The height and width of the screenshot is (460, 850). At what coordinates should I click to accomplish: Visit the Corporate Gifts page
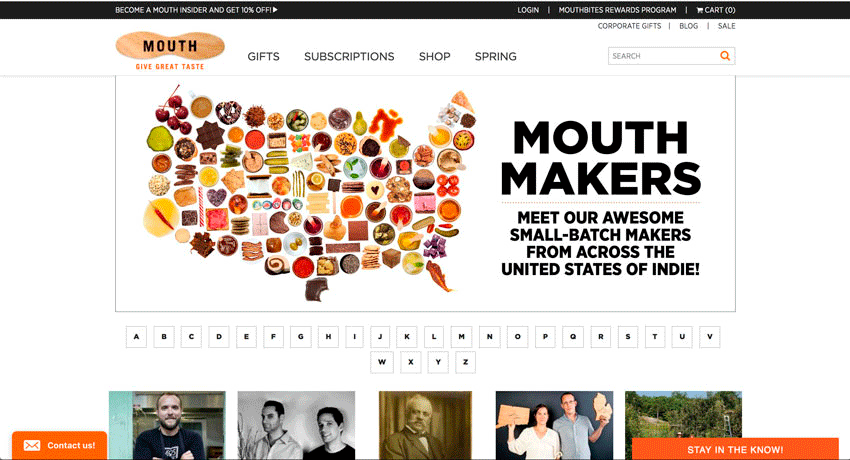(x=629, y=26)
